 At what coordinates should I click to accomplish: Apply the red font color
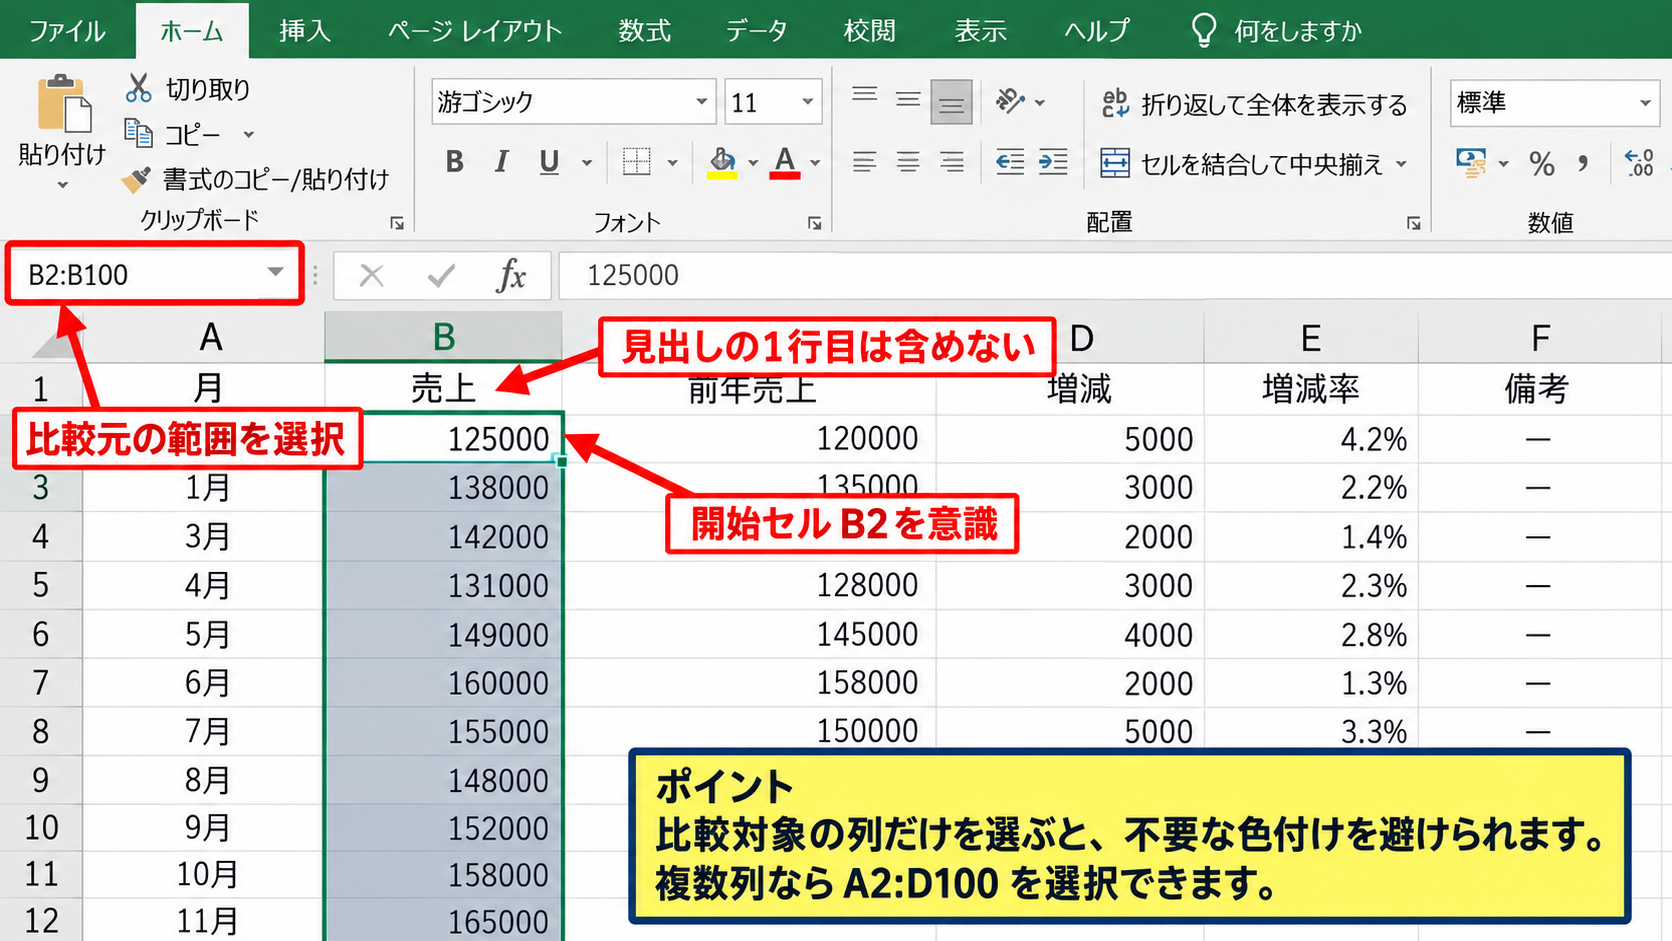785,162
